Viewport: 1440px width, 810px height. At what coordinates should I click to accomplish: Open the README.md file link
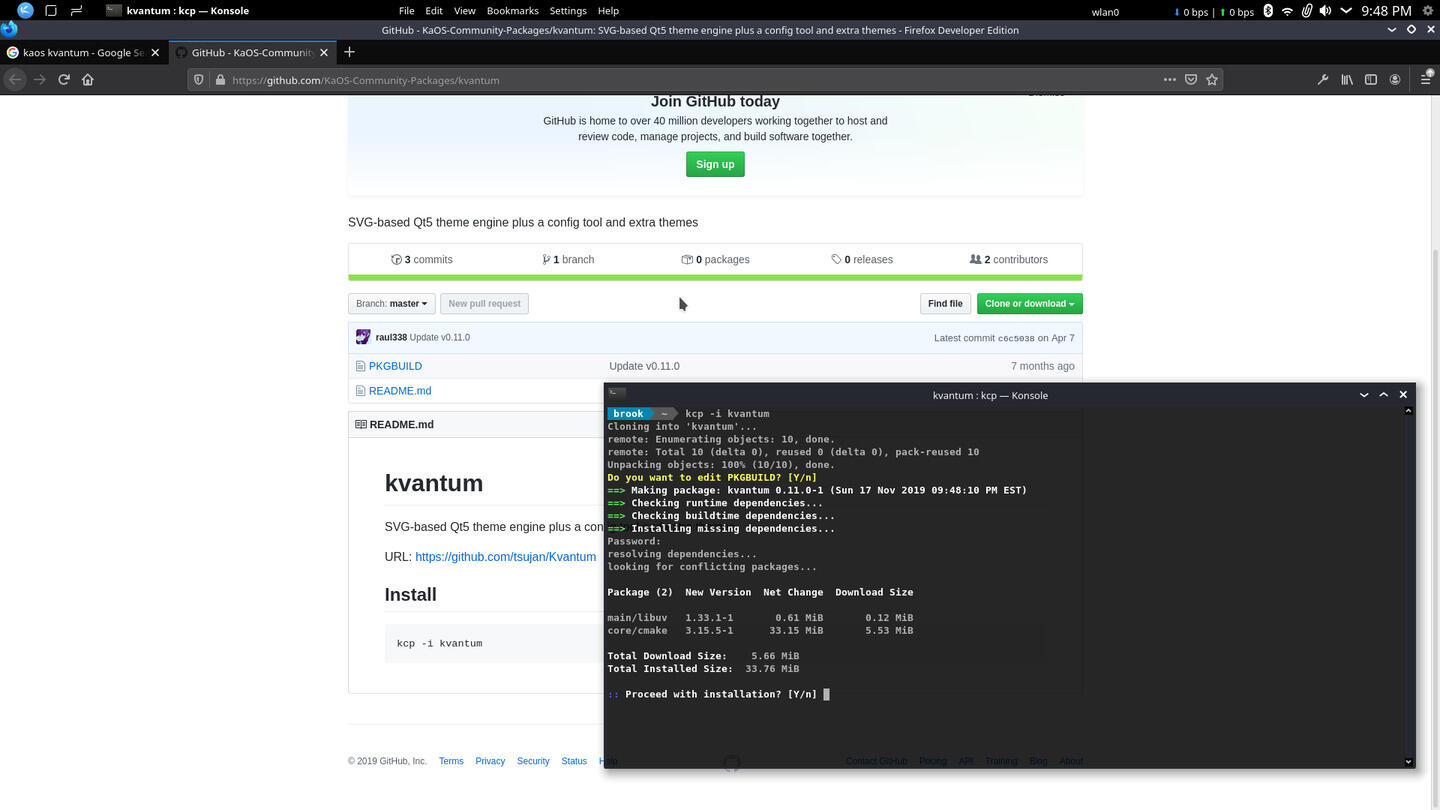(x=400, y=391)
